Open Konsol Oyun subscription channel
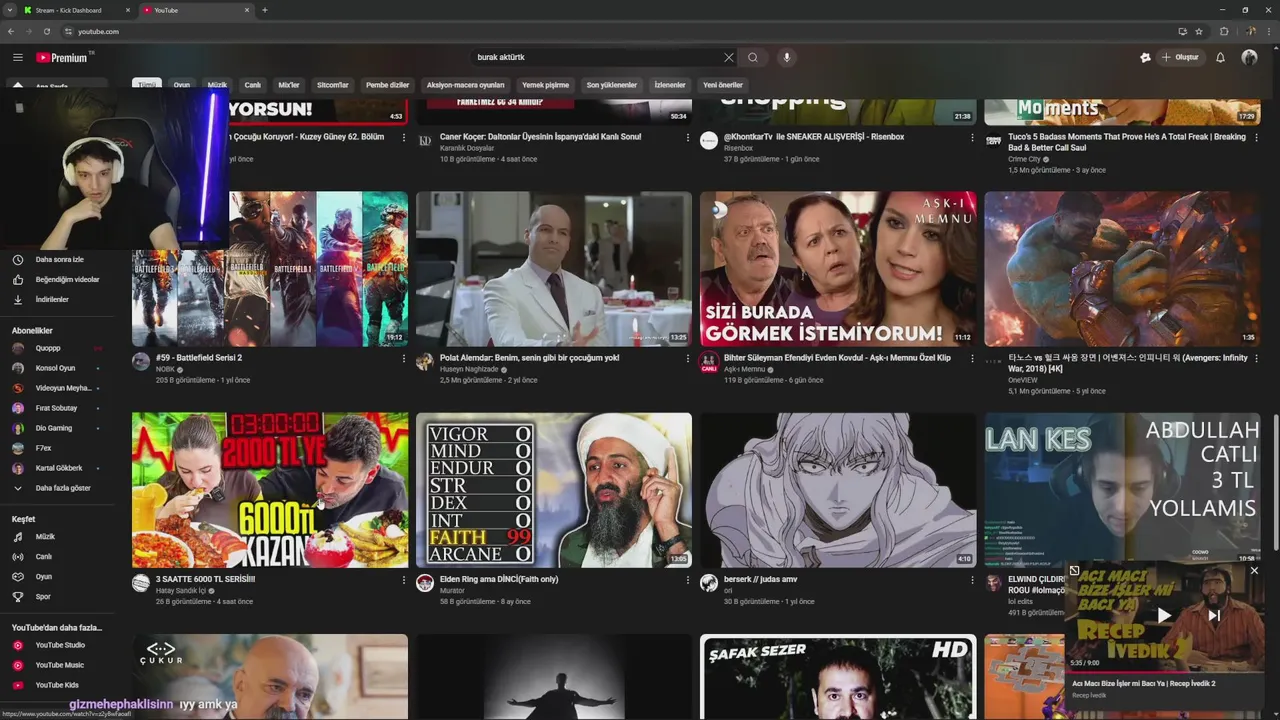The height and width of the screenshot is (720, 1280). click(x=58, y=368)
